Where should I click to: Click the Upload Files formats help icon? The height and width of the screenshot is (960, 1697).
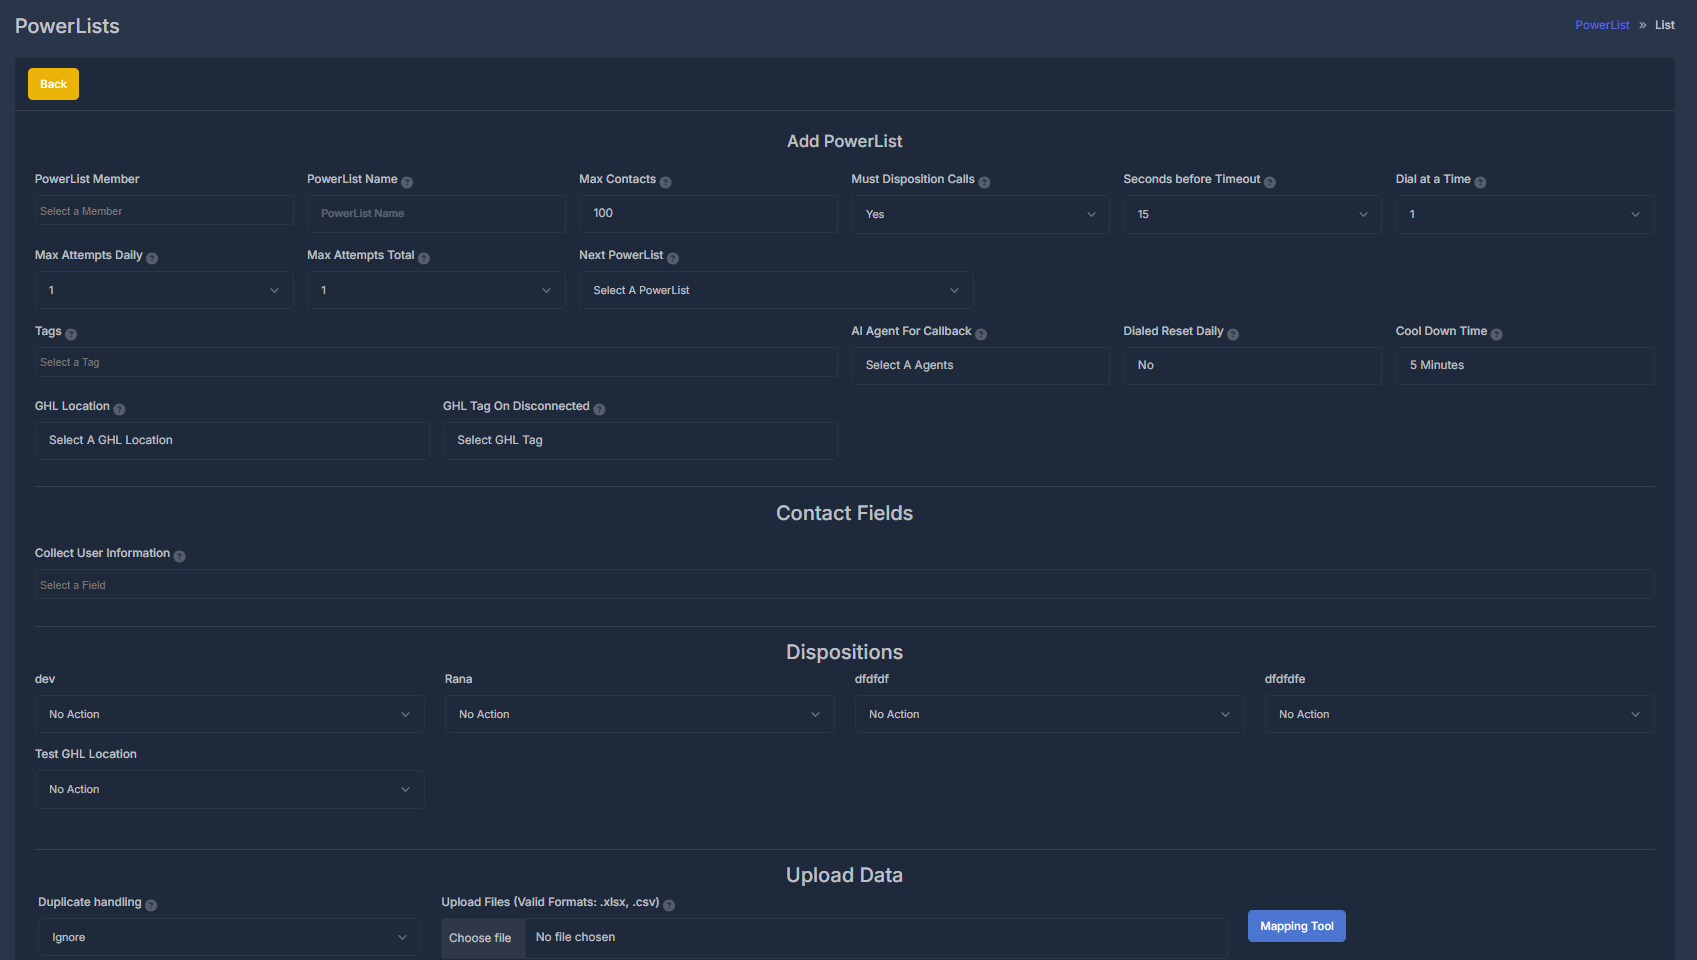pos(668,904)
